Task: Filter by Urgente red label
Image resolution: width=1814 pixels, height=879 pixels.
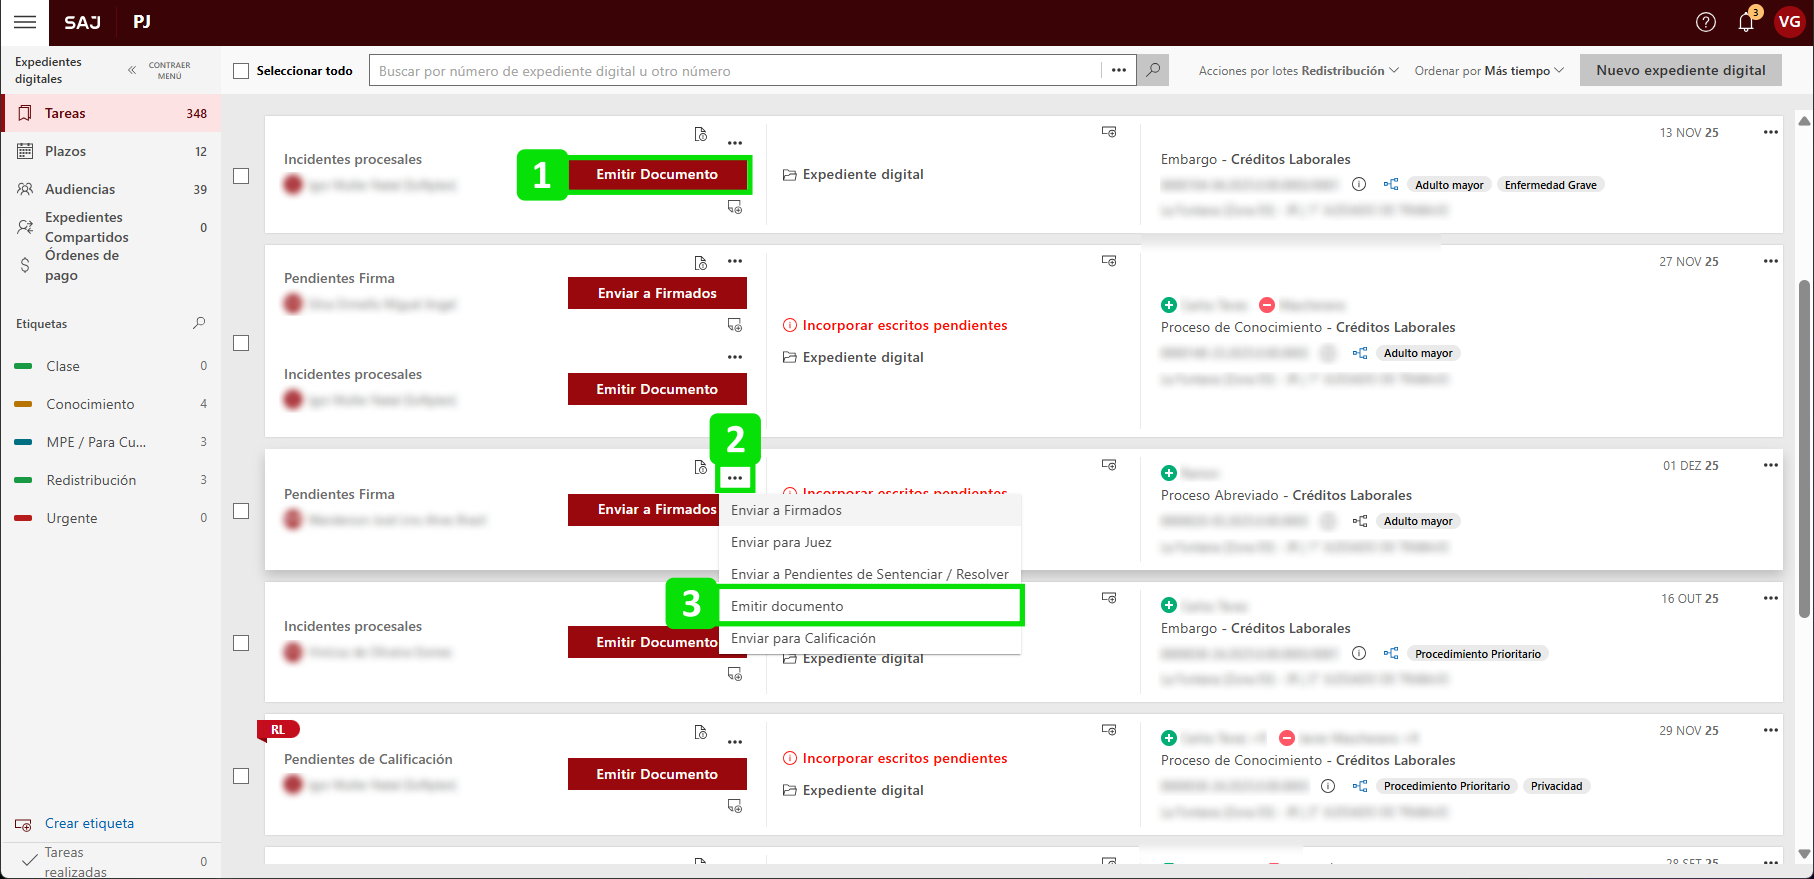Action: click(111, 518)
